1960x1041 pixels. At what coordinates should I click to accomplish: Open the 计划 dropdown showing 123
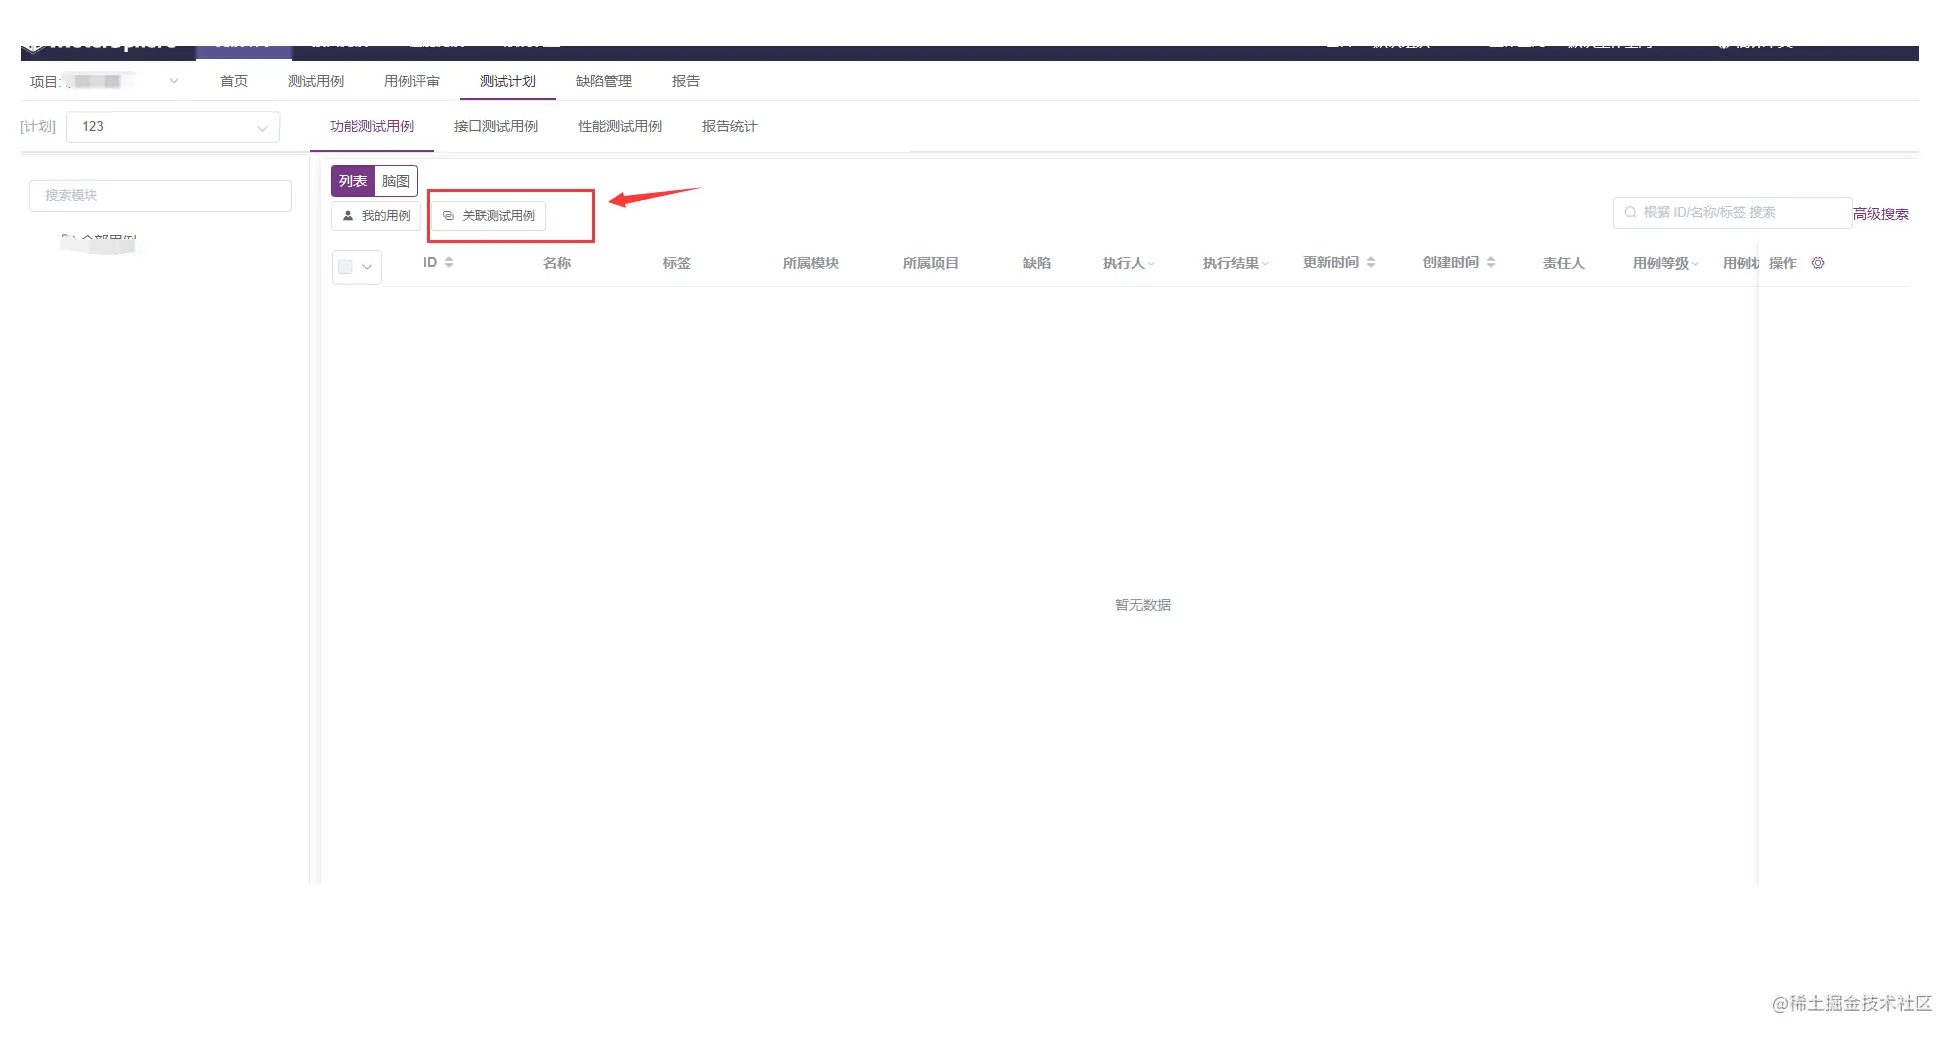(173, 127)
